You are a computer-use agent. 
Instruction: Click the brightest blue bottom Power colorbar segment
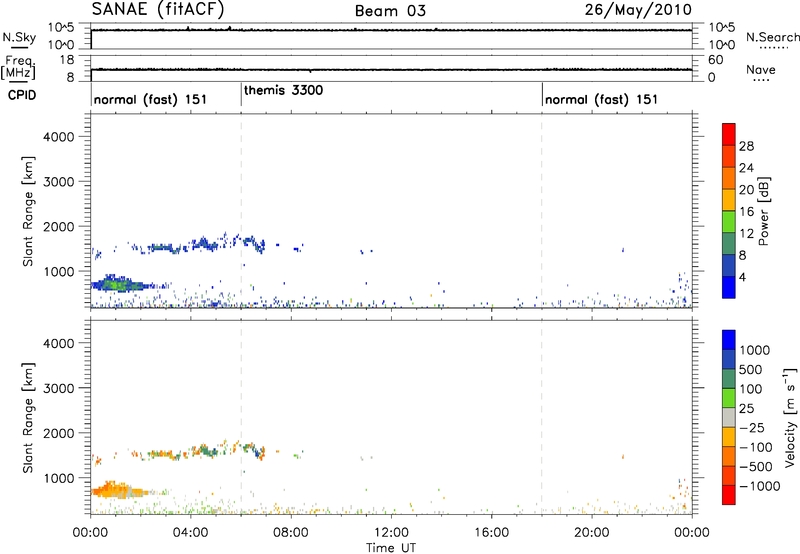coord(729,287)
